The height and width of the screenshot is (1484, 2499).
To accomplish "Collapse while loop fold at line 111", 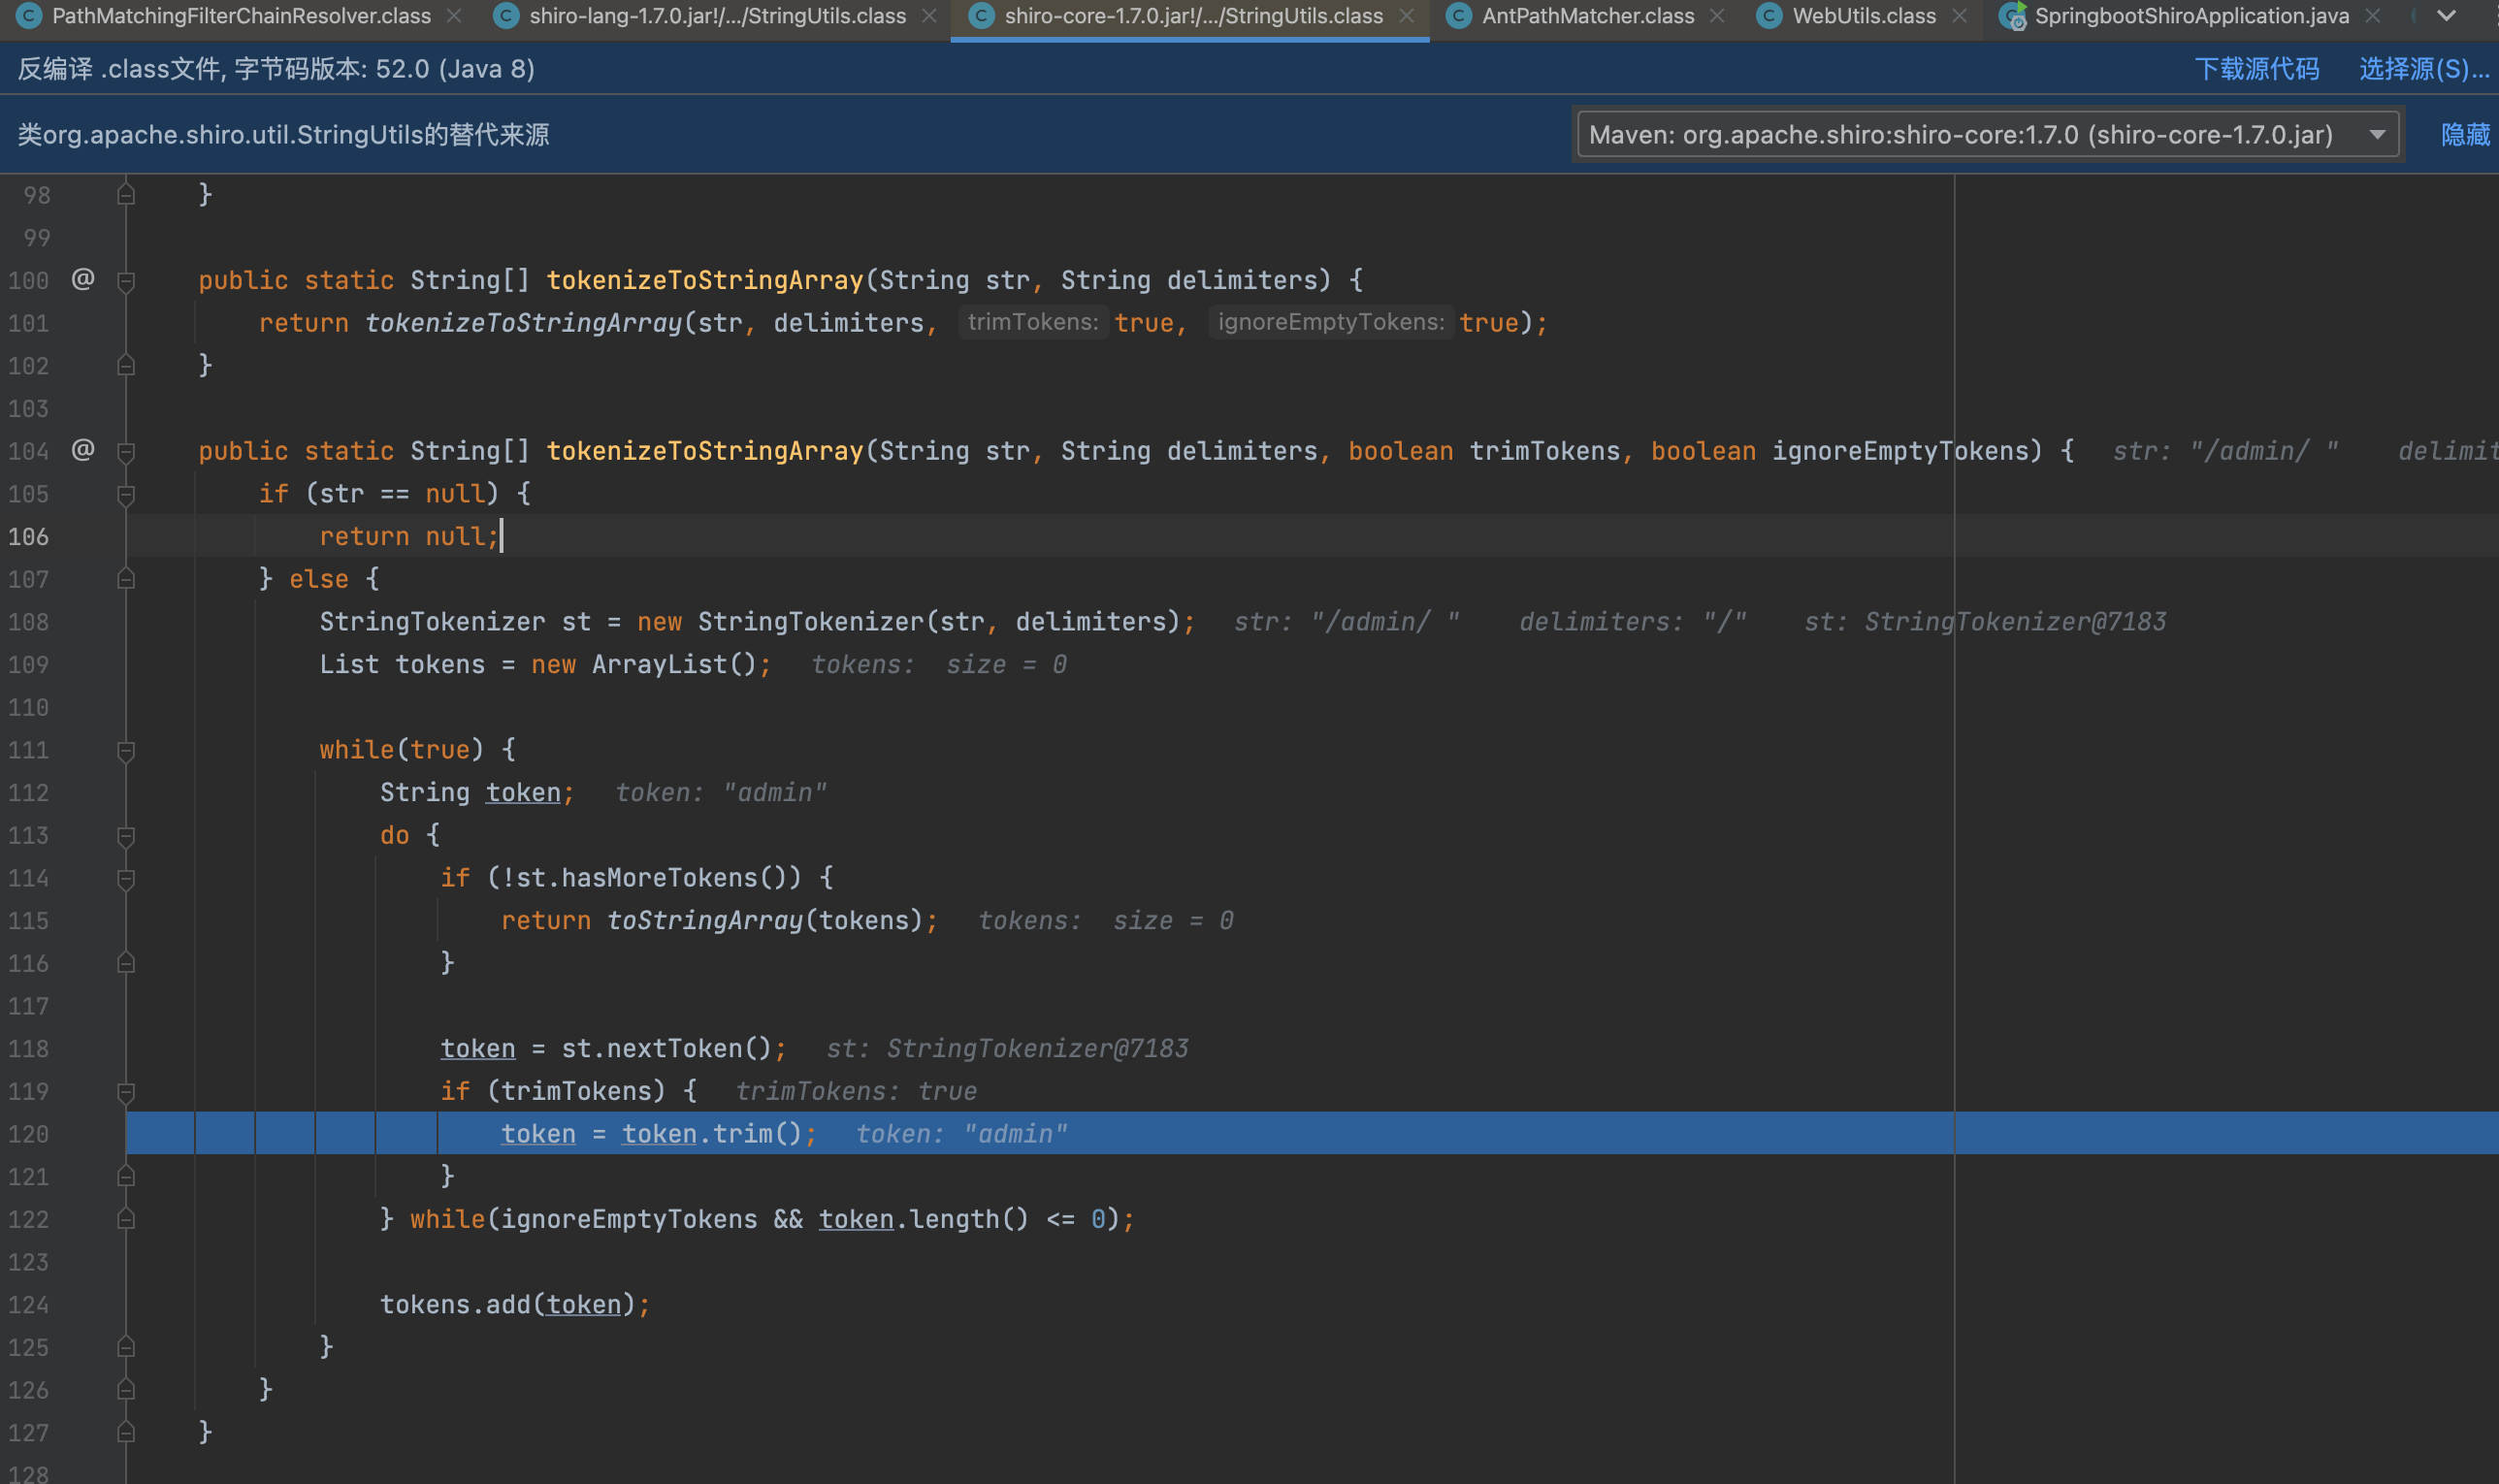I will tap(126, 751).
